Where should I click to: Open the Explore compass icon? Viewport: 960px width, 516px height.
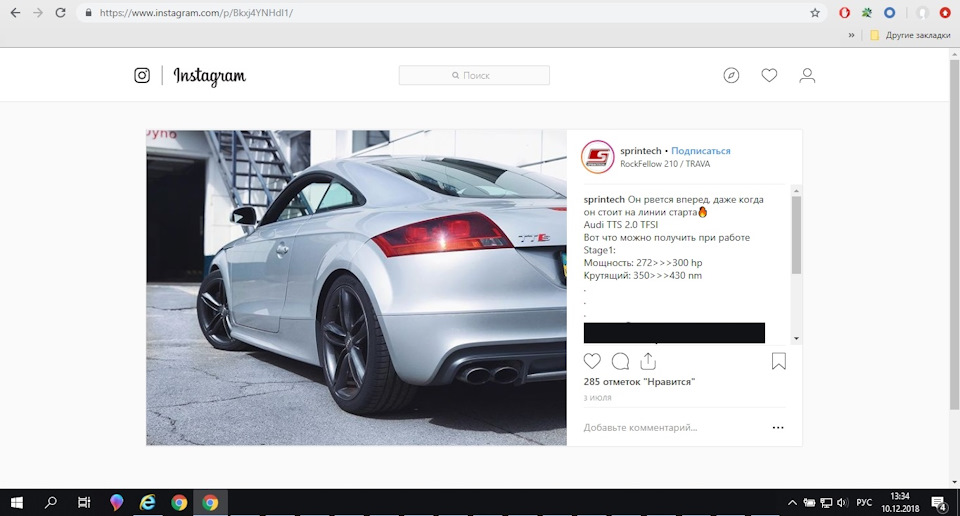(731, 75)
